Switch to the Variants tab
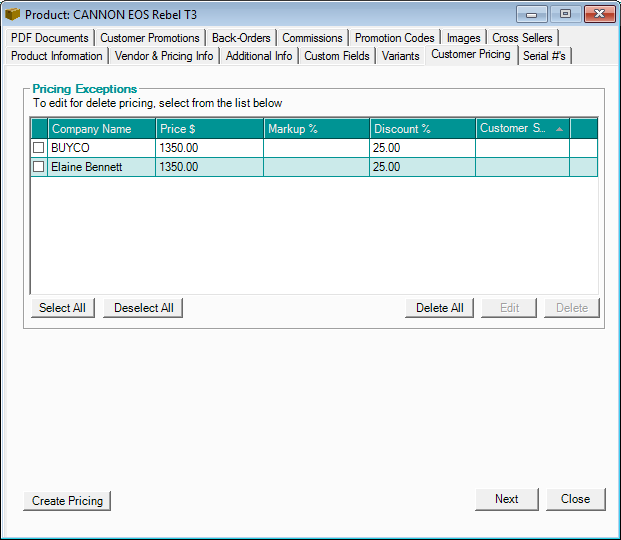The height and width of the screenshot is (540, 621). (x=400, y=56)
